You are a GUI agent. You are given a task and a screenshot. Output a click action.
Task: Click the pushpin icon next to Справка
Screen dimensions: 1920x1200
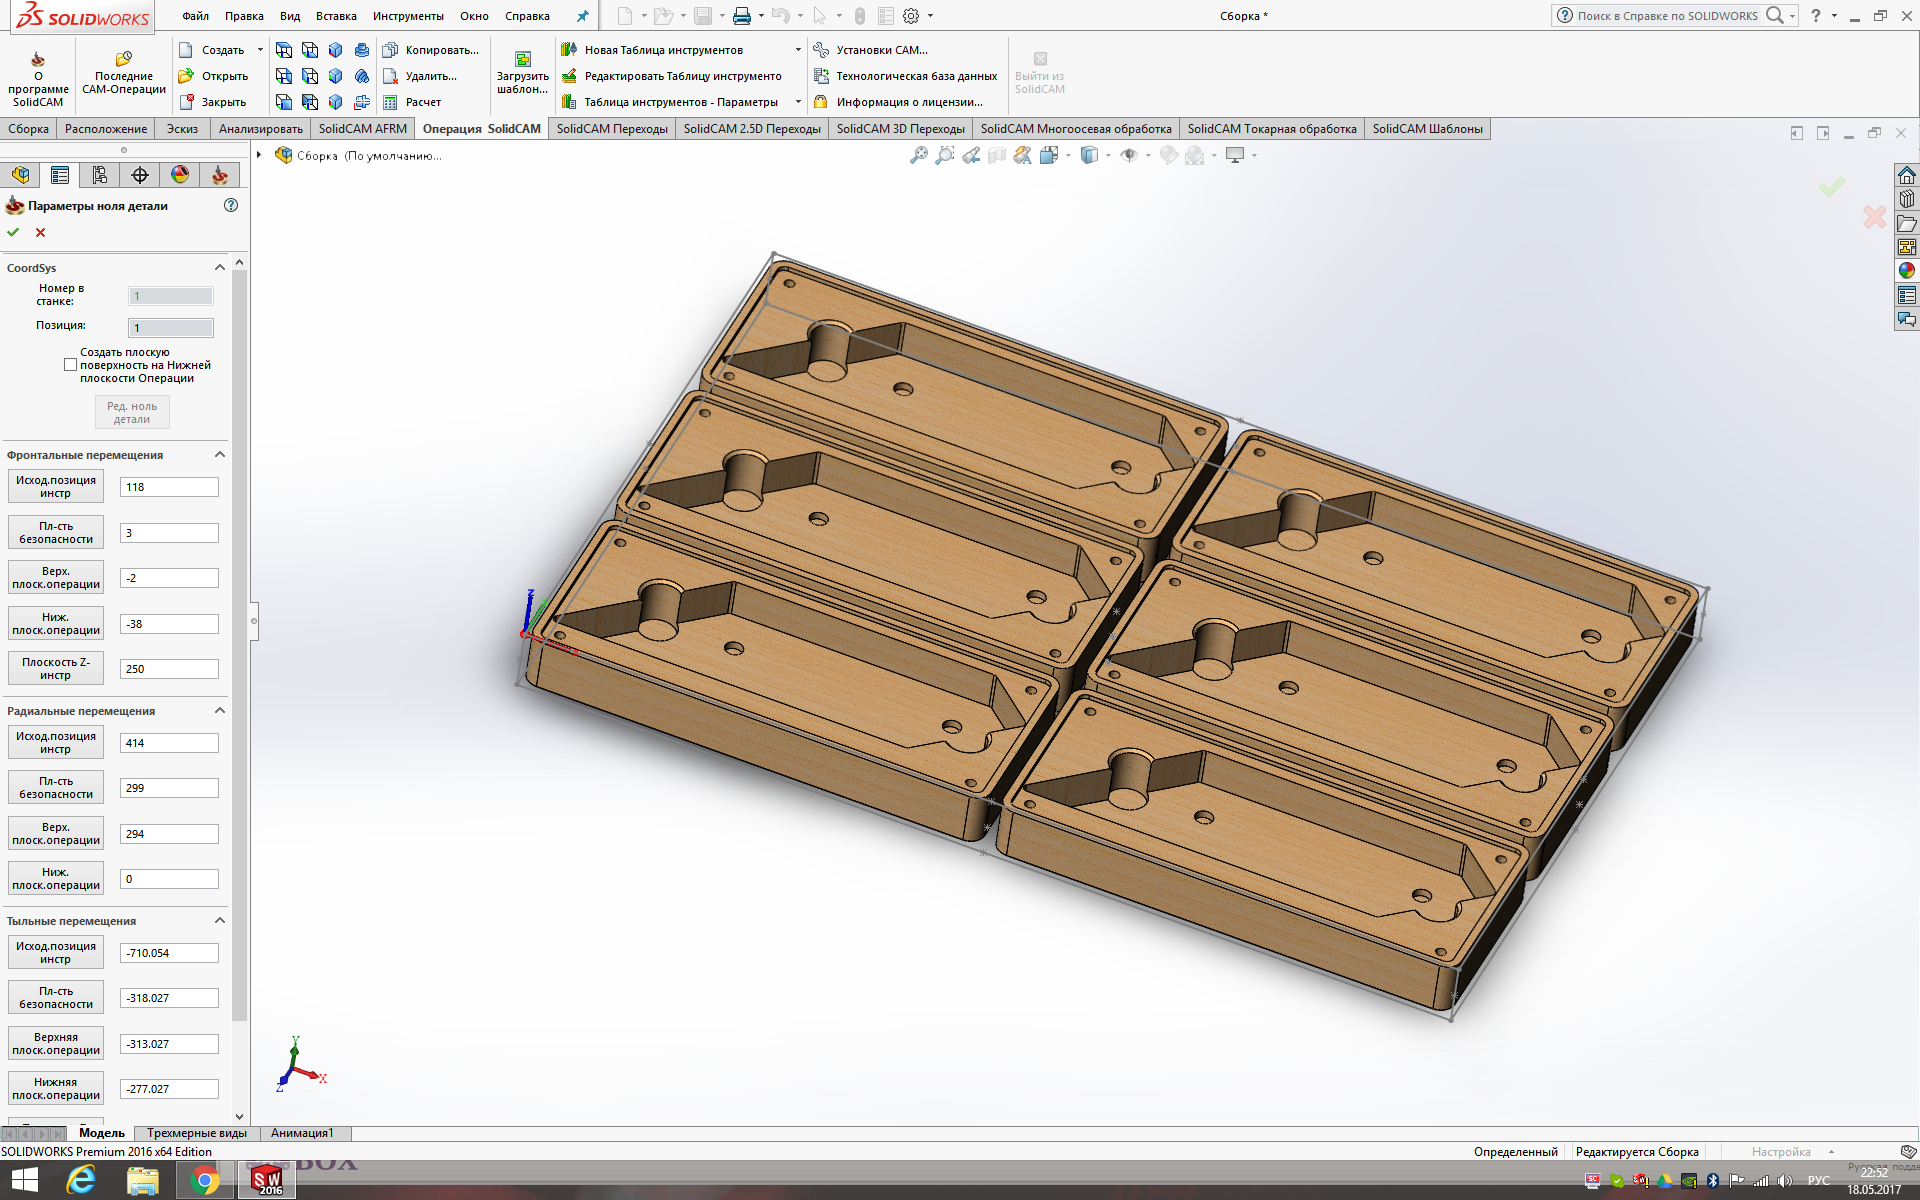point(583,16)
